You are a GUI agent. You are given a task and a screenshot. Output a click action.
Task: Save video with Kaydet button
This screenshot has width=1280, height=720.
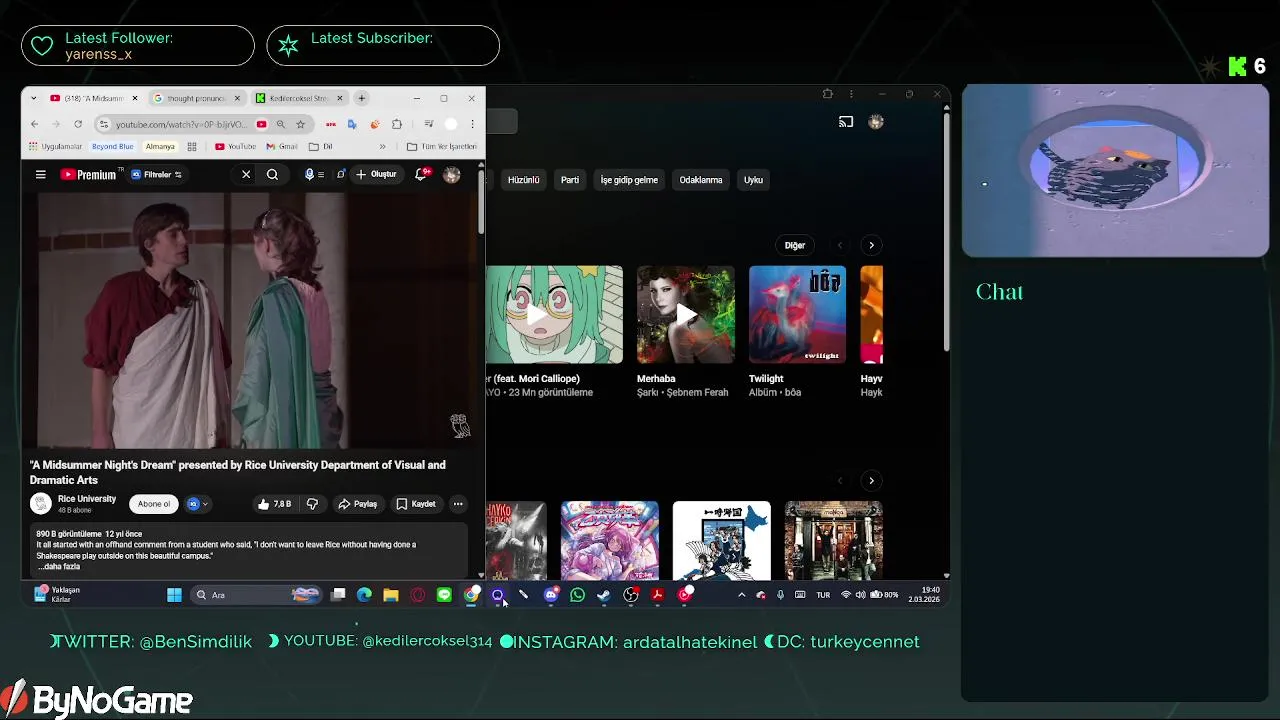tap(415, 504)
